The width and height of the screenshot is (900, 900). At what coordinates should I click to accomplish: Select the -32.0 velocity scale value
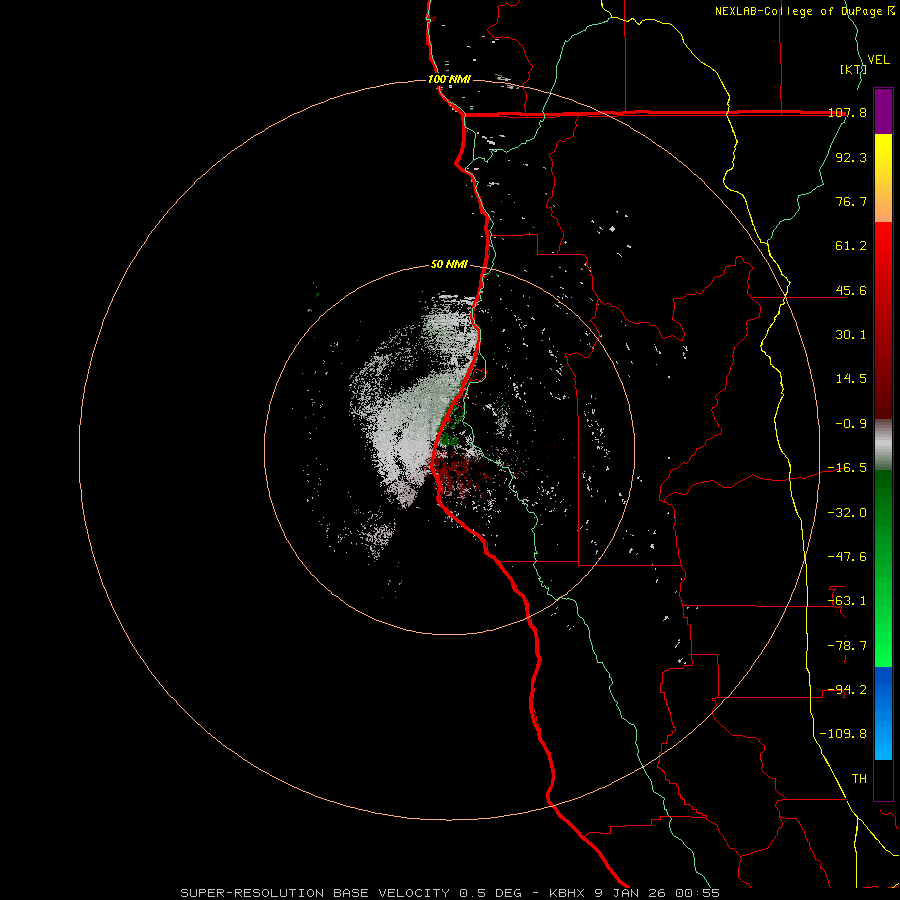(847, 513)
